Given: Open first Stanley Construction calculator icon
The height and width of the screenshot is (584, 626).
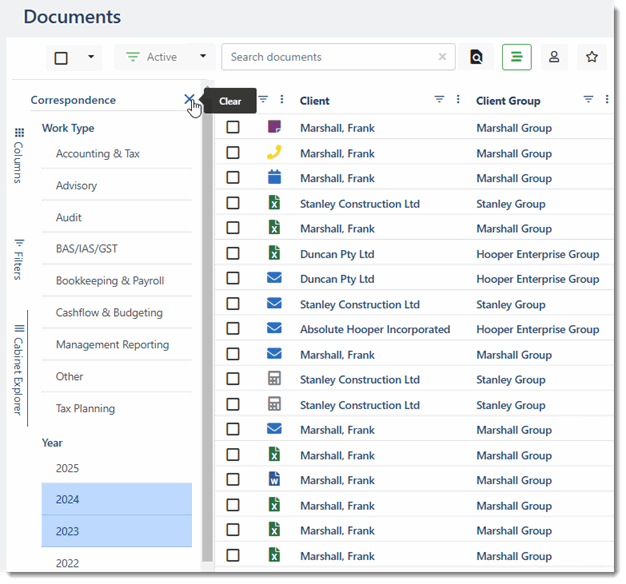Looking at the screenshot, I should click(x=274, y=378).
